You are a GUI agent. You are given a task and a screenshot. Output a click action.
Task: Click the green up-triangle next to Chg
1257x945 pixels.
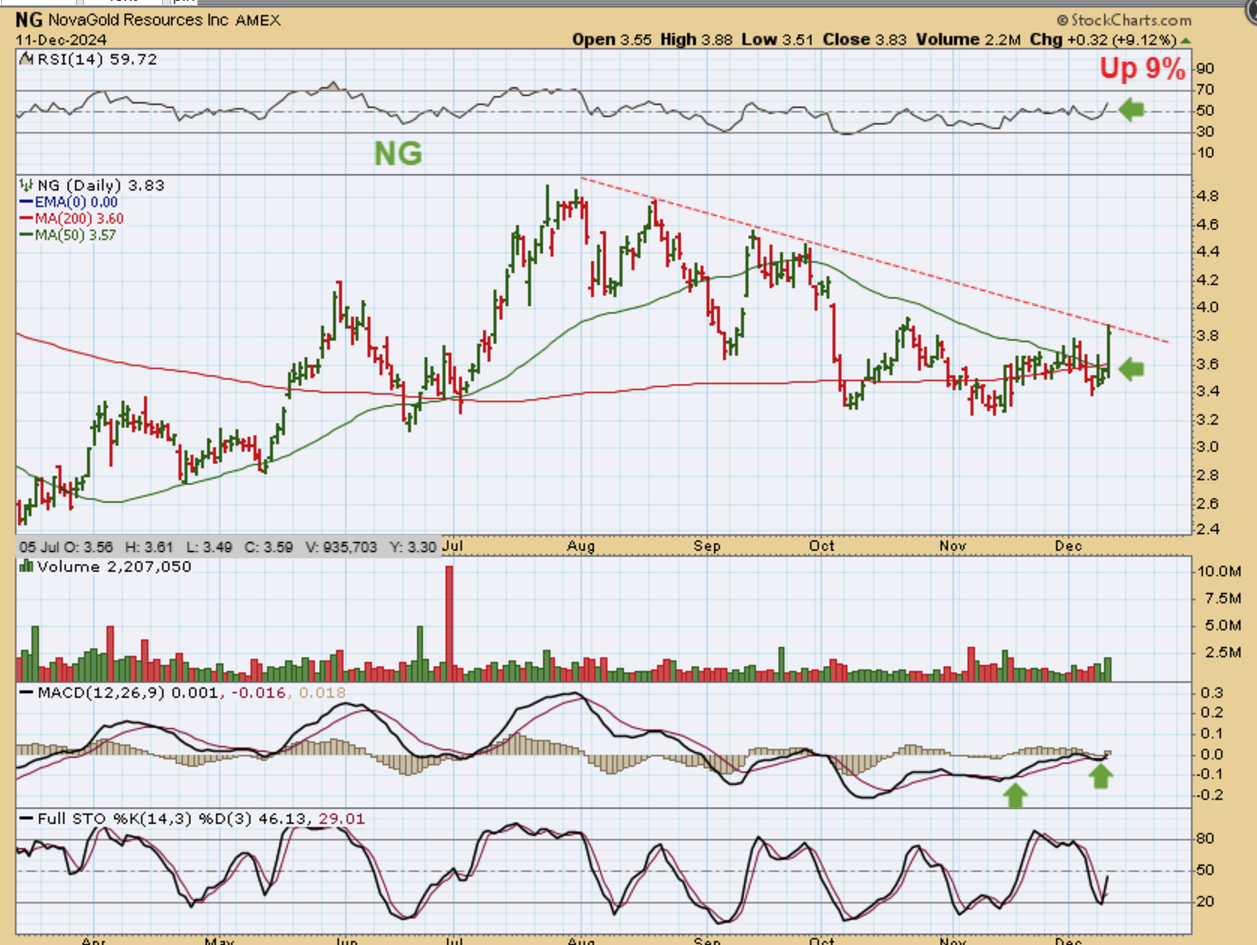(x=1187, y=40)
